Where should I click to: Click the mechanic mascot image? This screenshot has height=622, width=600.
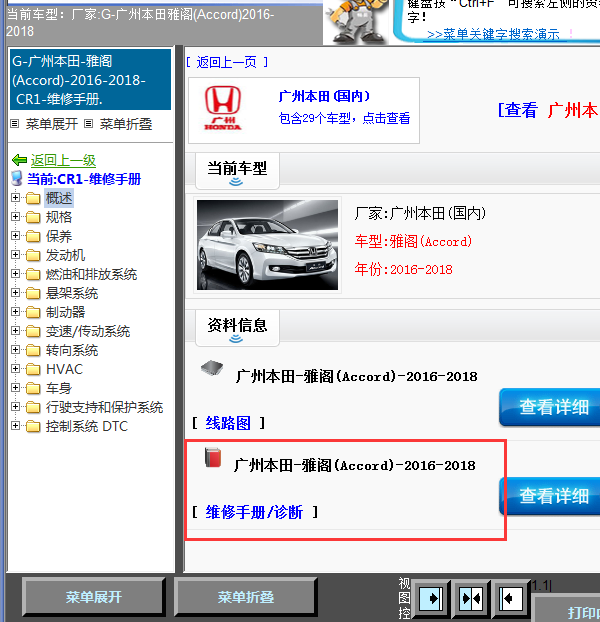[x=356, y=22]
